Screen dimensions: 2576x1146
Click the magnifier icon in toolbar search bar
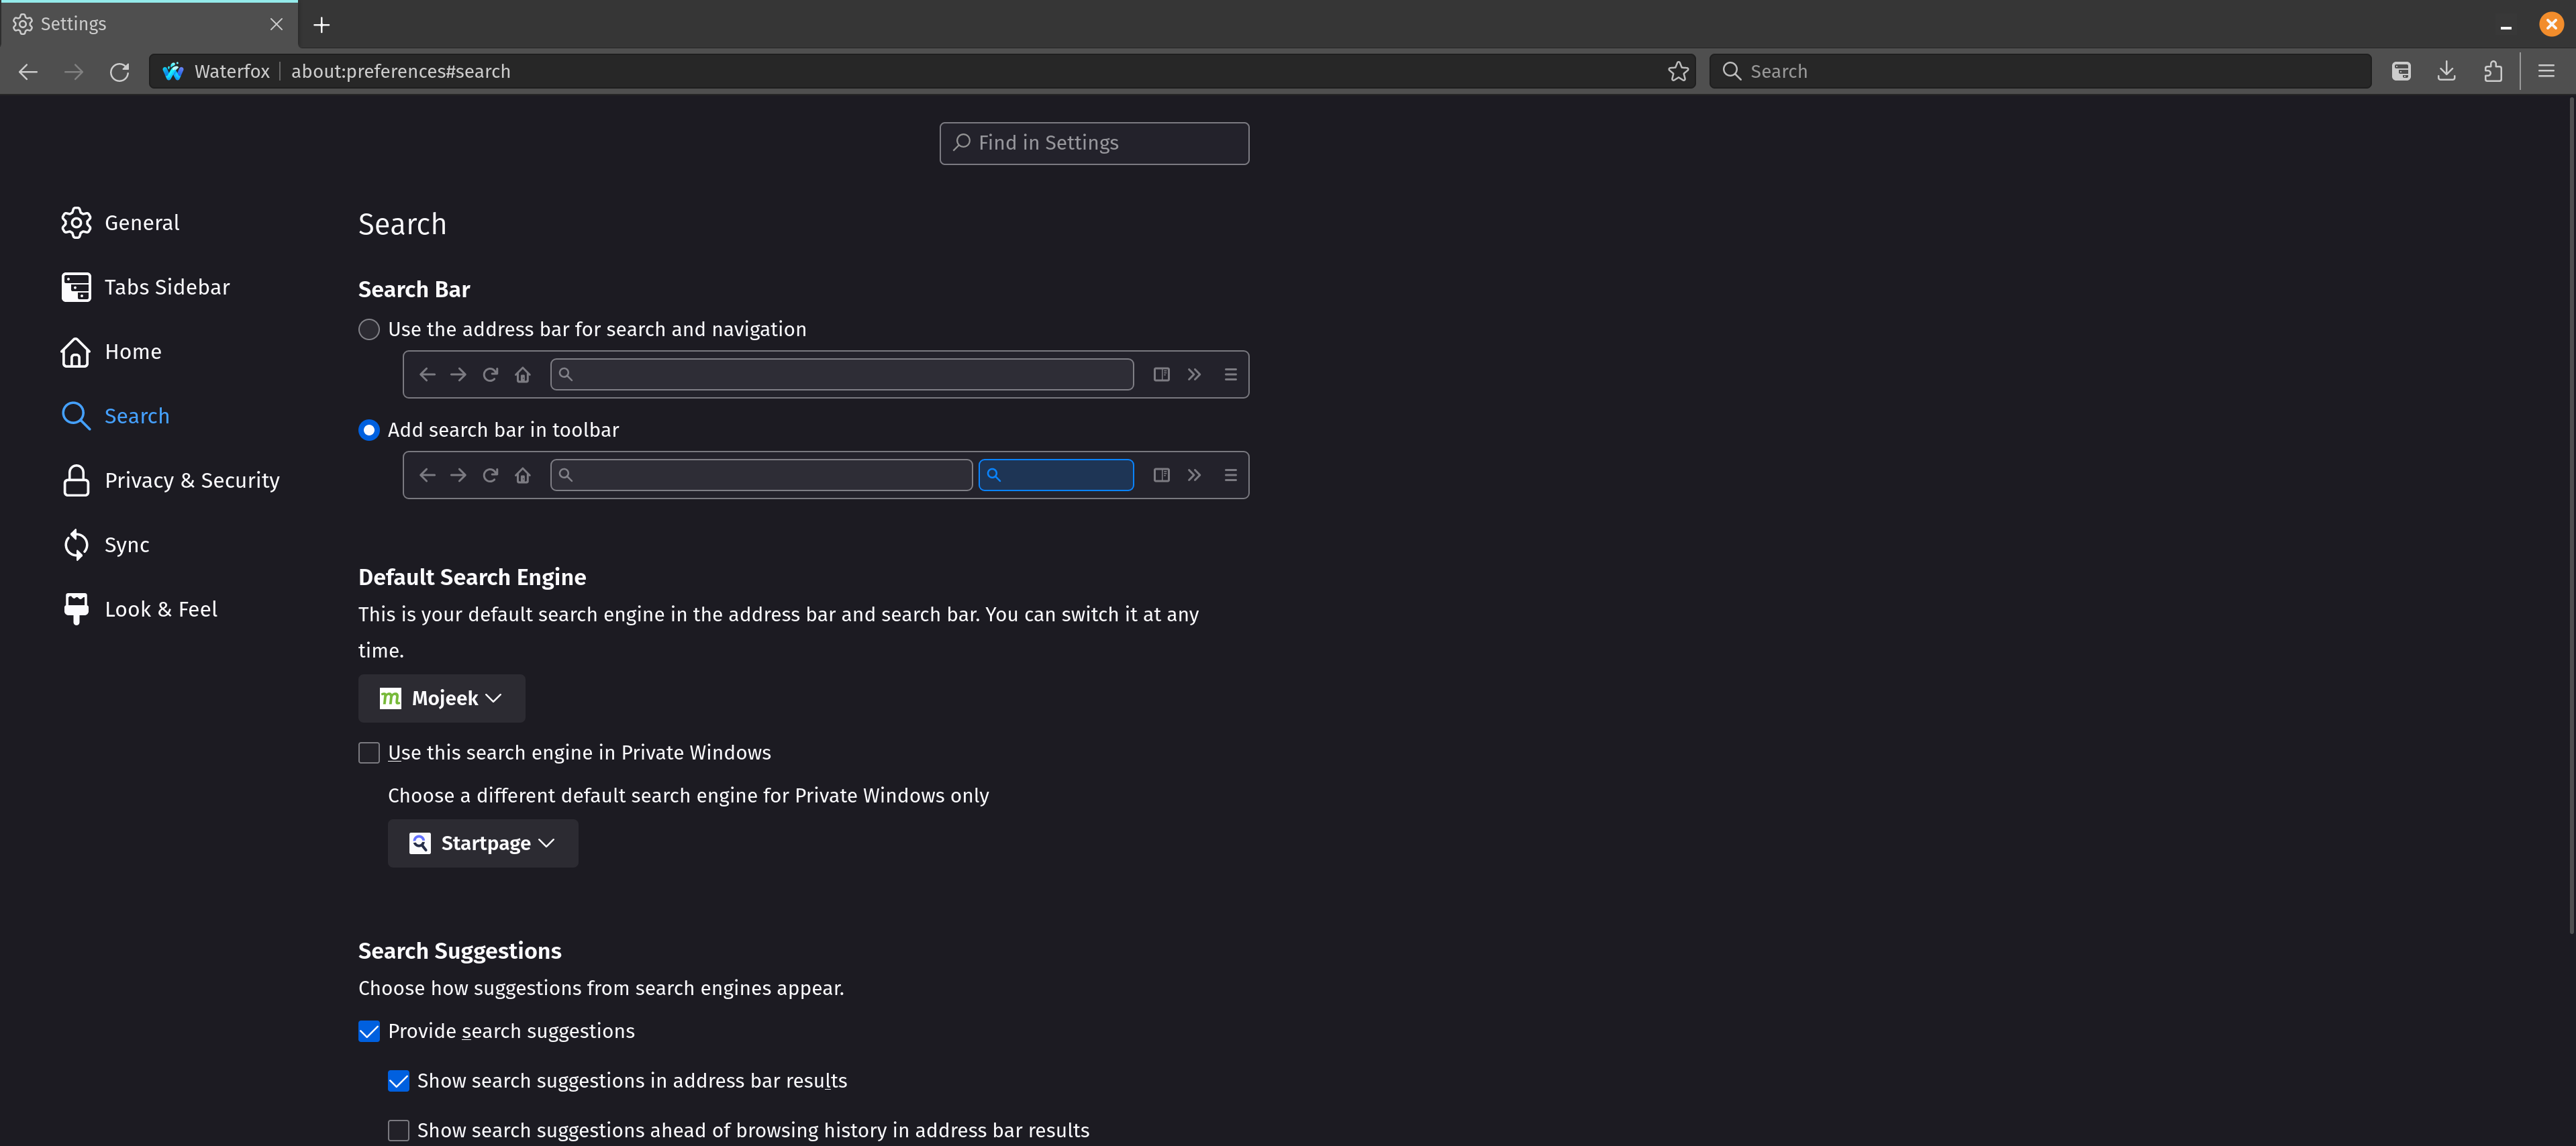click(1732, 71)
